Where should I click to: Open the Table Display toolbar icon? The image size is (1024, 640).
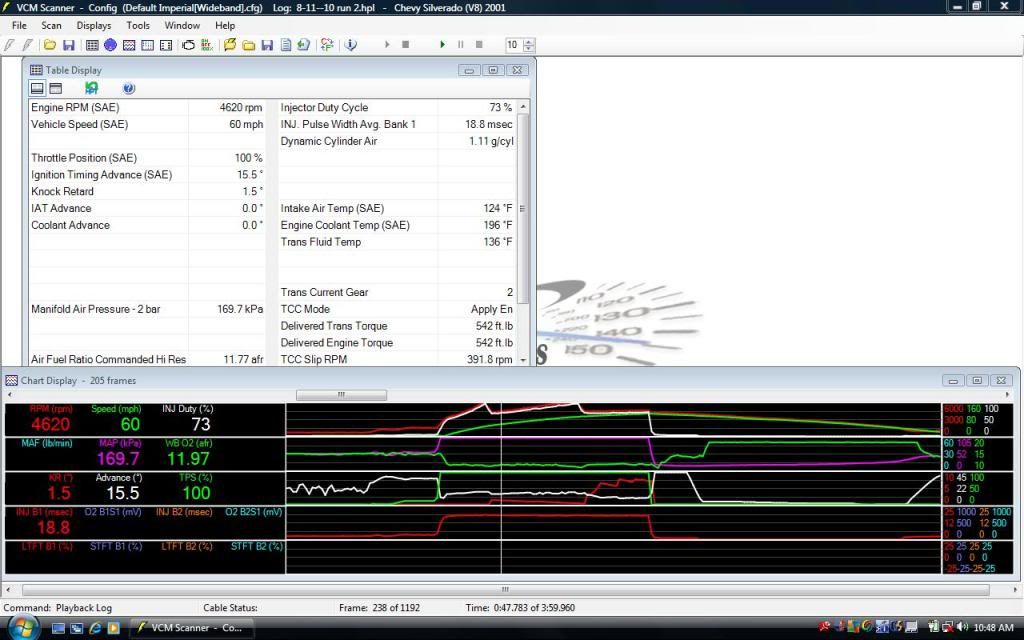pos(92,45)
